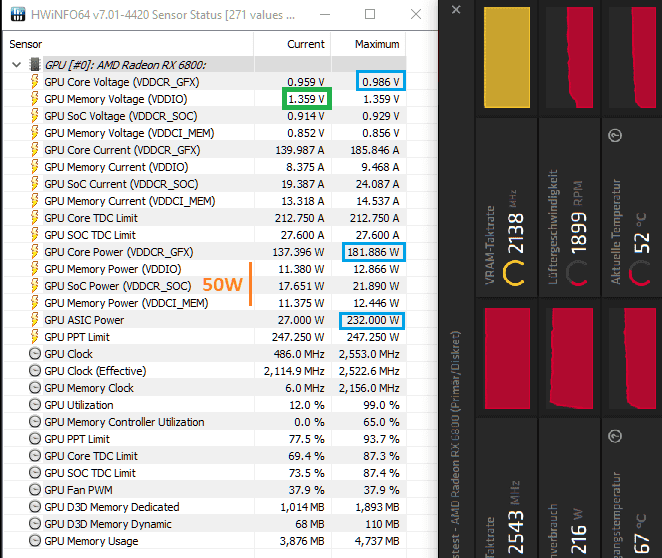This screenshot has width=662, height=558.
Task: Click lightning icon for GPU Core Current (VDDCR_GFX)
Action: click(35, 149)
